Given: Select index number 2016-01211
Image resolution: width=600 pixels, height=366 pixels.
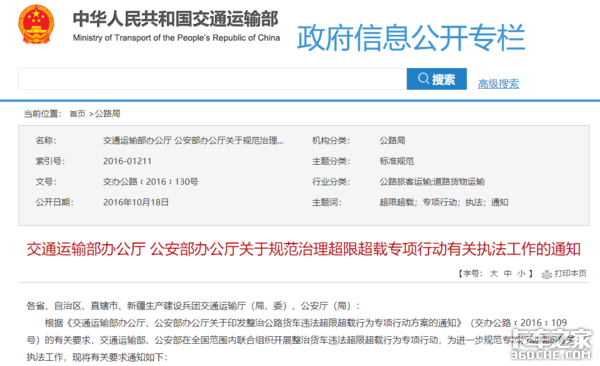Looking at the screenshot, I should (127, 161).
